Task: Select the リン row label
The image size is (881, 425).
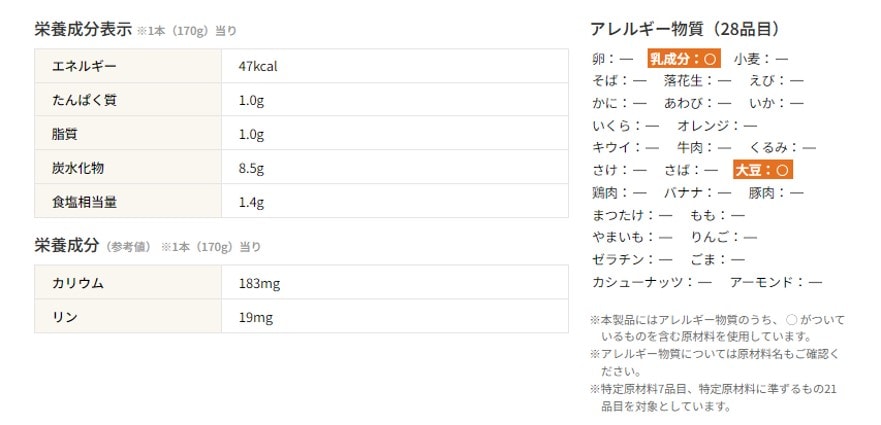Action: 65,317
